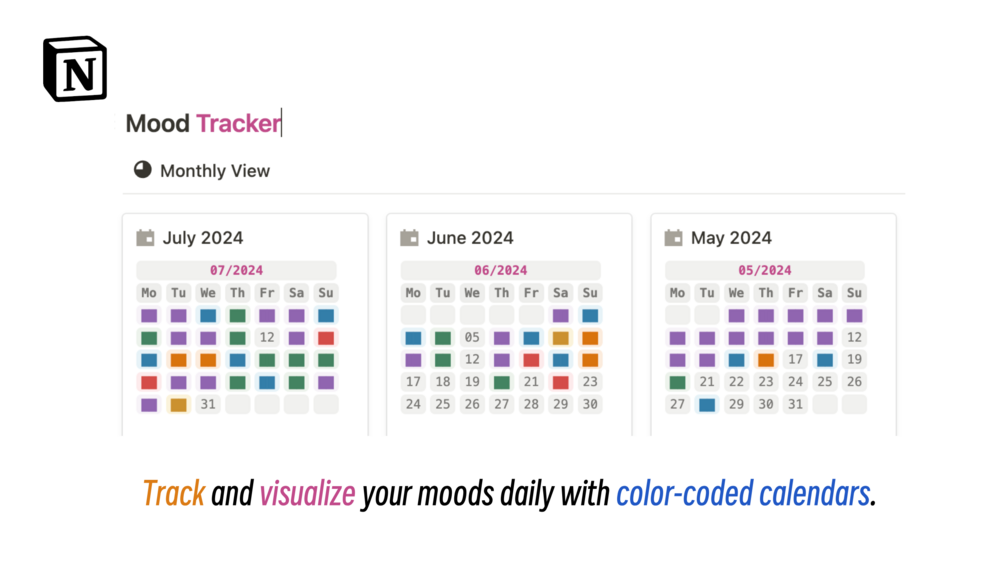Open the July 2024 card title
The width and height of the screenshot is (1005, 565).
click(203, 238)
